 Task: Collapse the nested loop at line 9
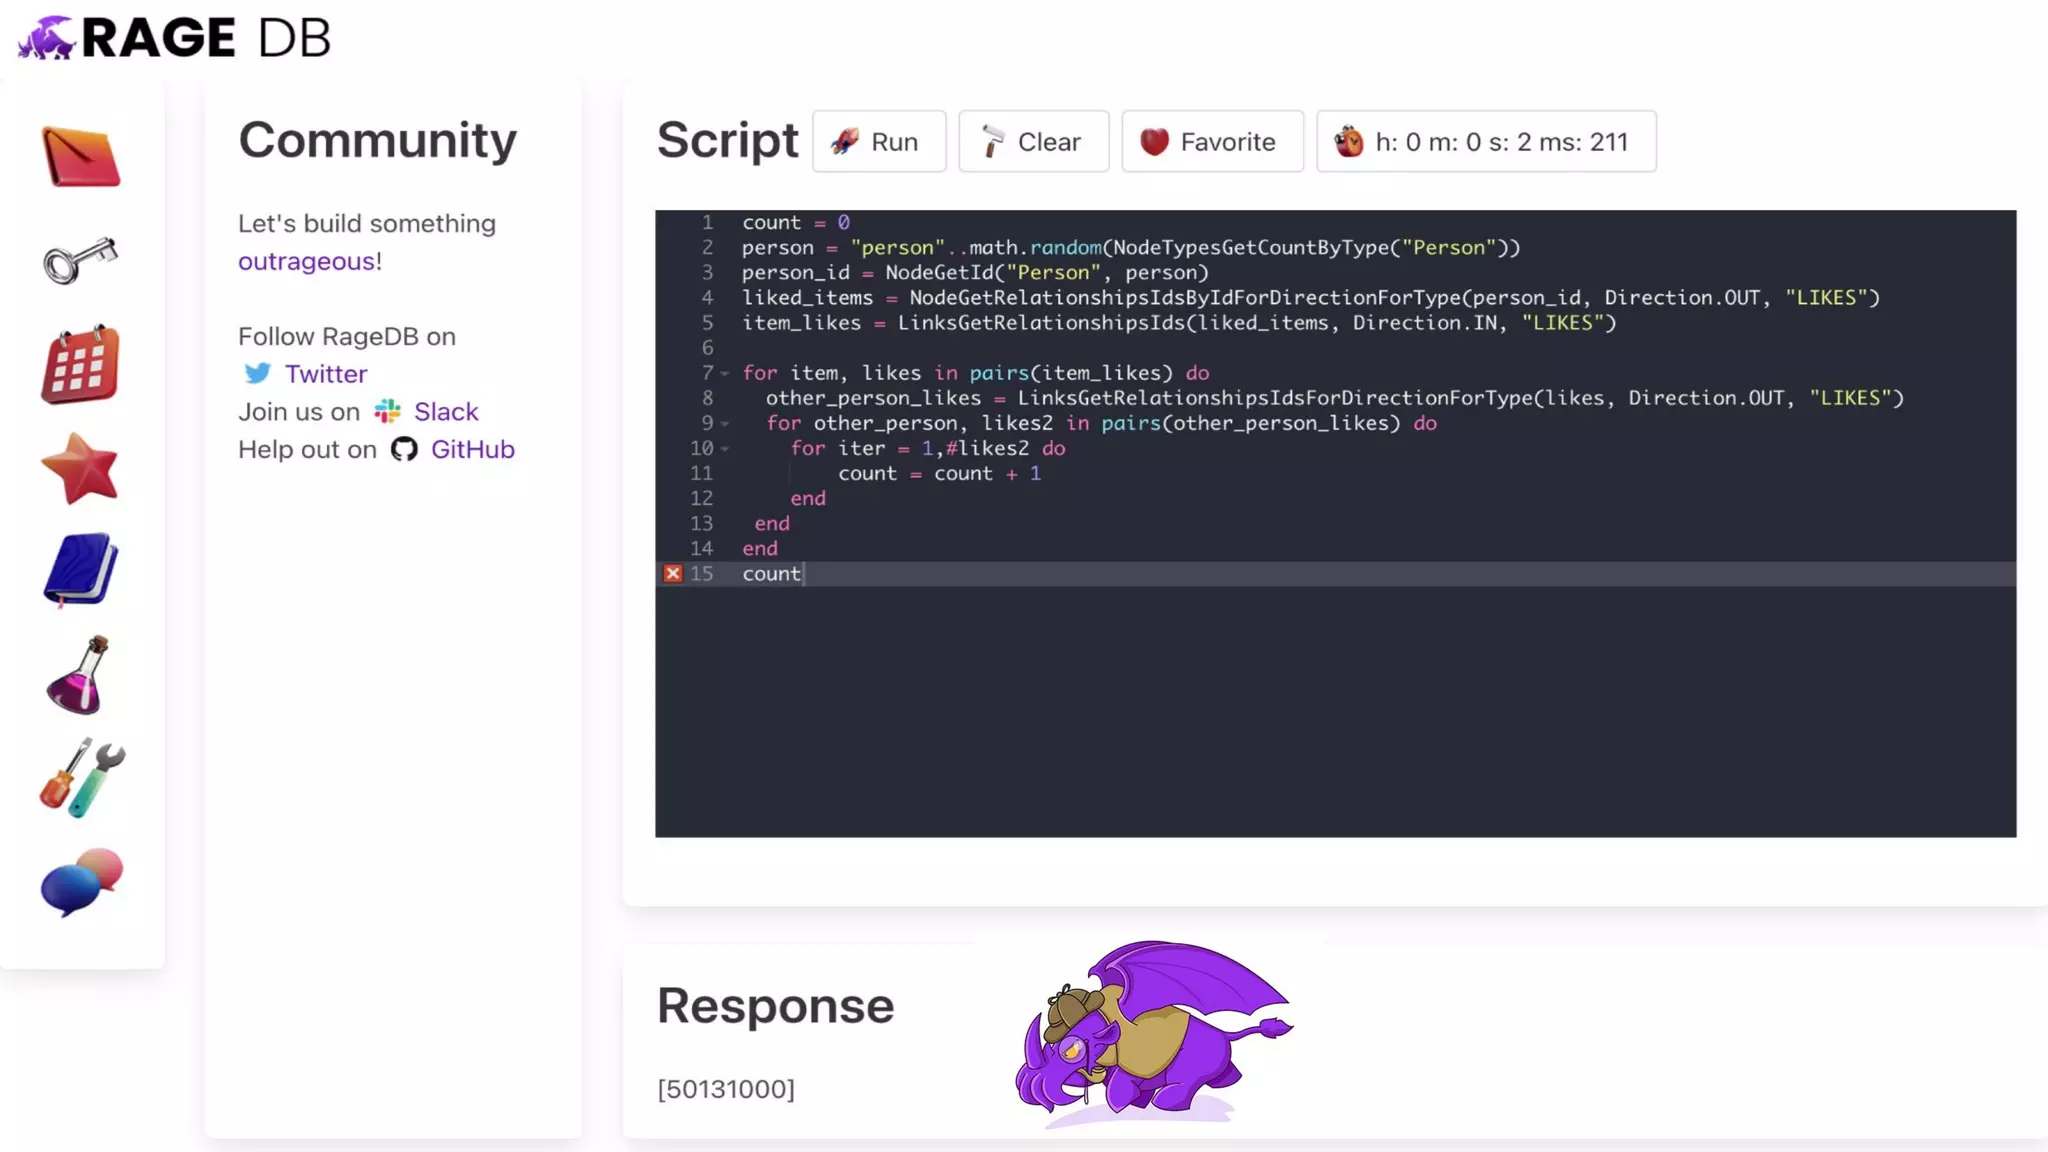(725, 423)
